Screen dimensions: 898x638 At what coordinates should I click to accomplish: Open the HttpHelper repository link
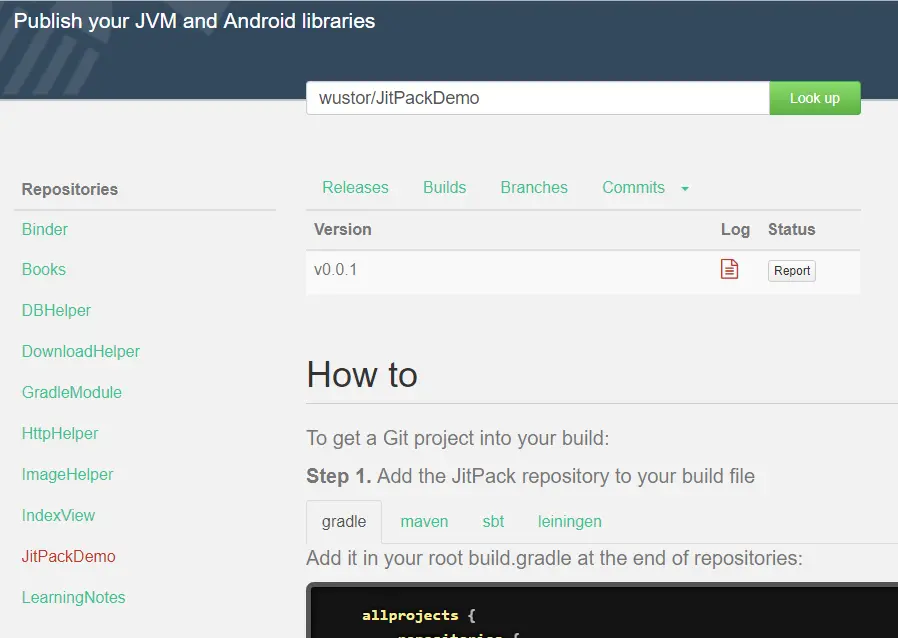[x=60, y=434]
